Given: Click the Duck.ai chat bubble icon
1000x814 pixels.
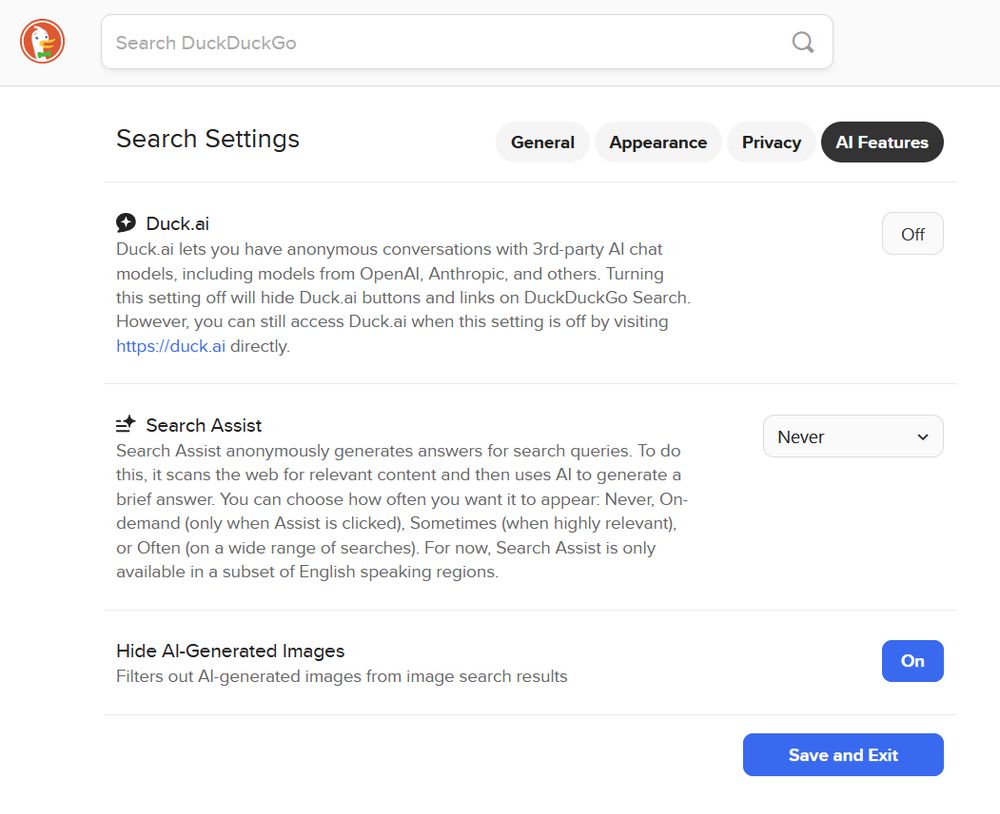Looking at the screenshot, I should coord(126,223).
